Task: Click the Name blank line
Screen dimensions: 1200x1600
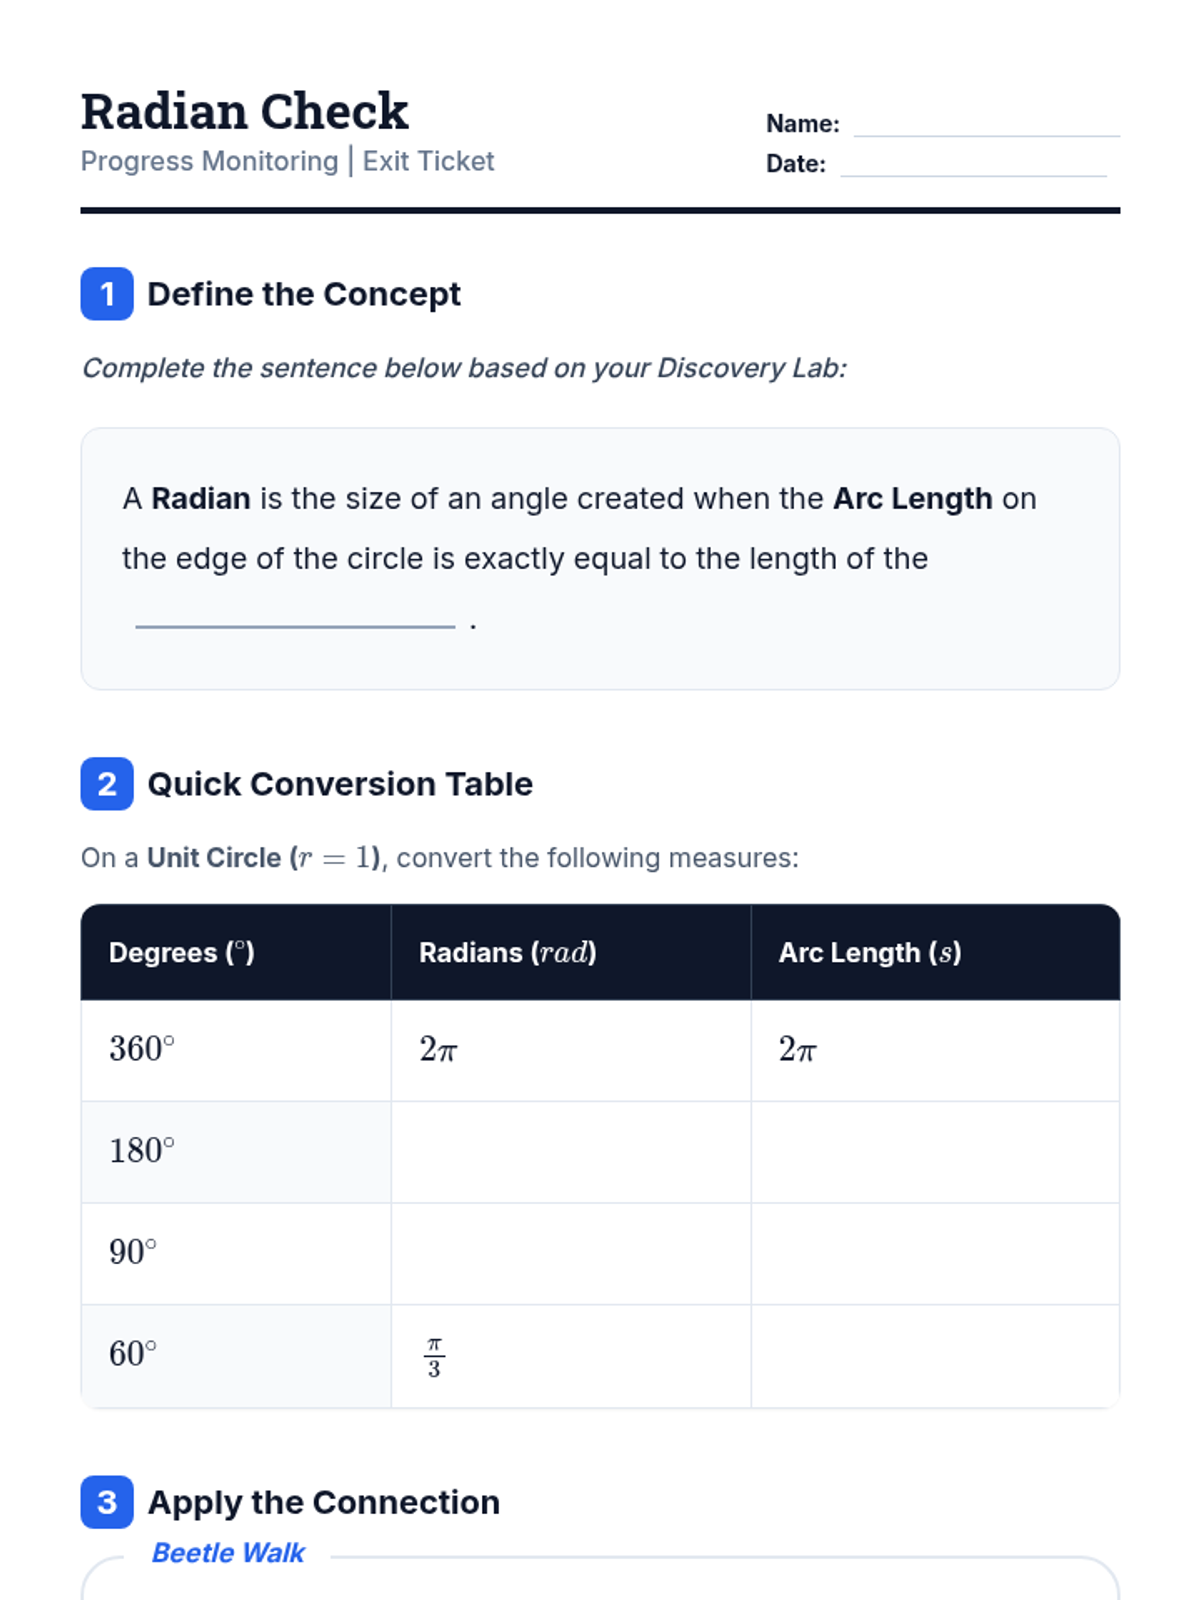Action: coord(986,126)
